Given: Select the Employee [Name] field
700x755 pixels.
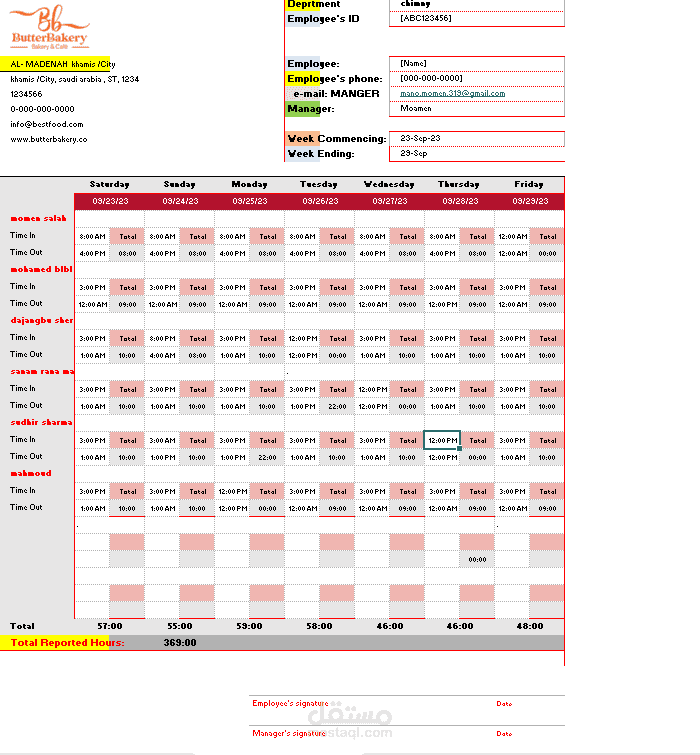Looking at the screenshot, I should [477, 64].
